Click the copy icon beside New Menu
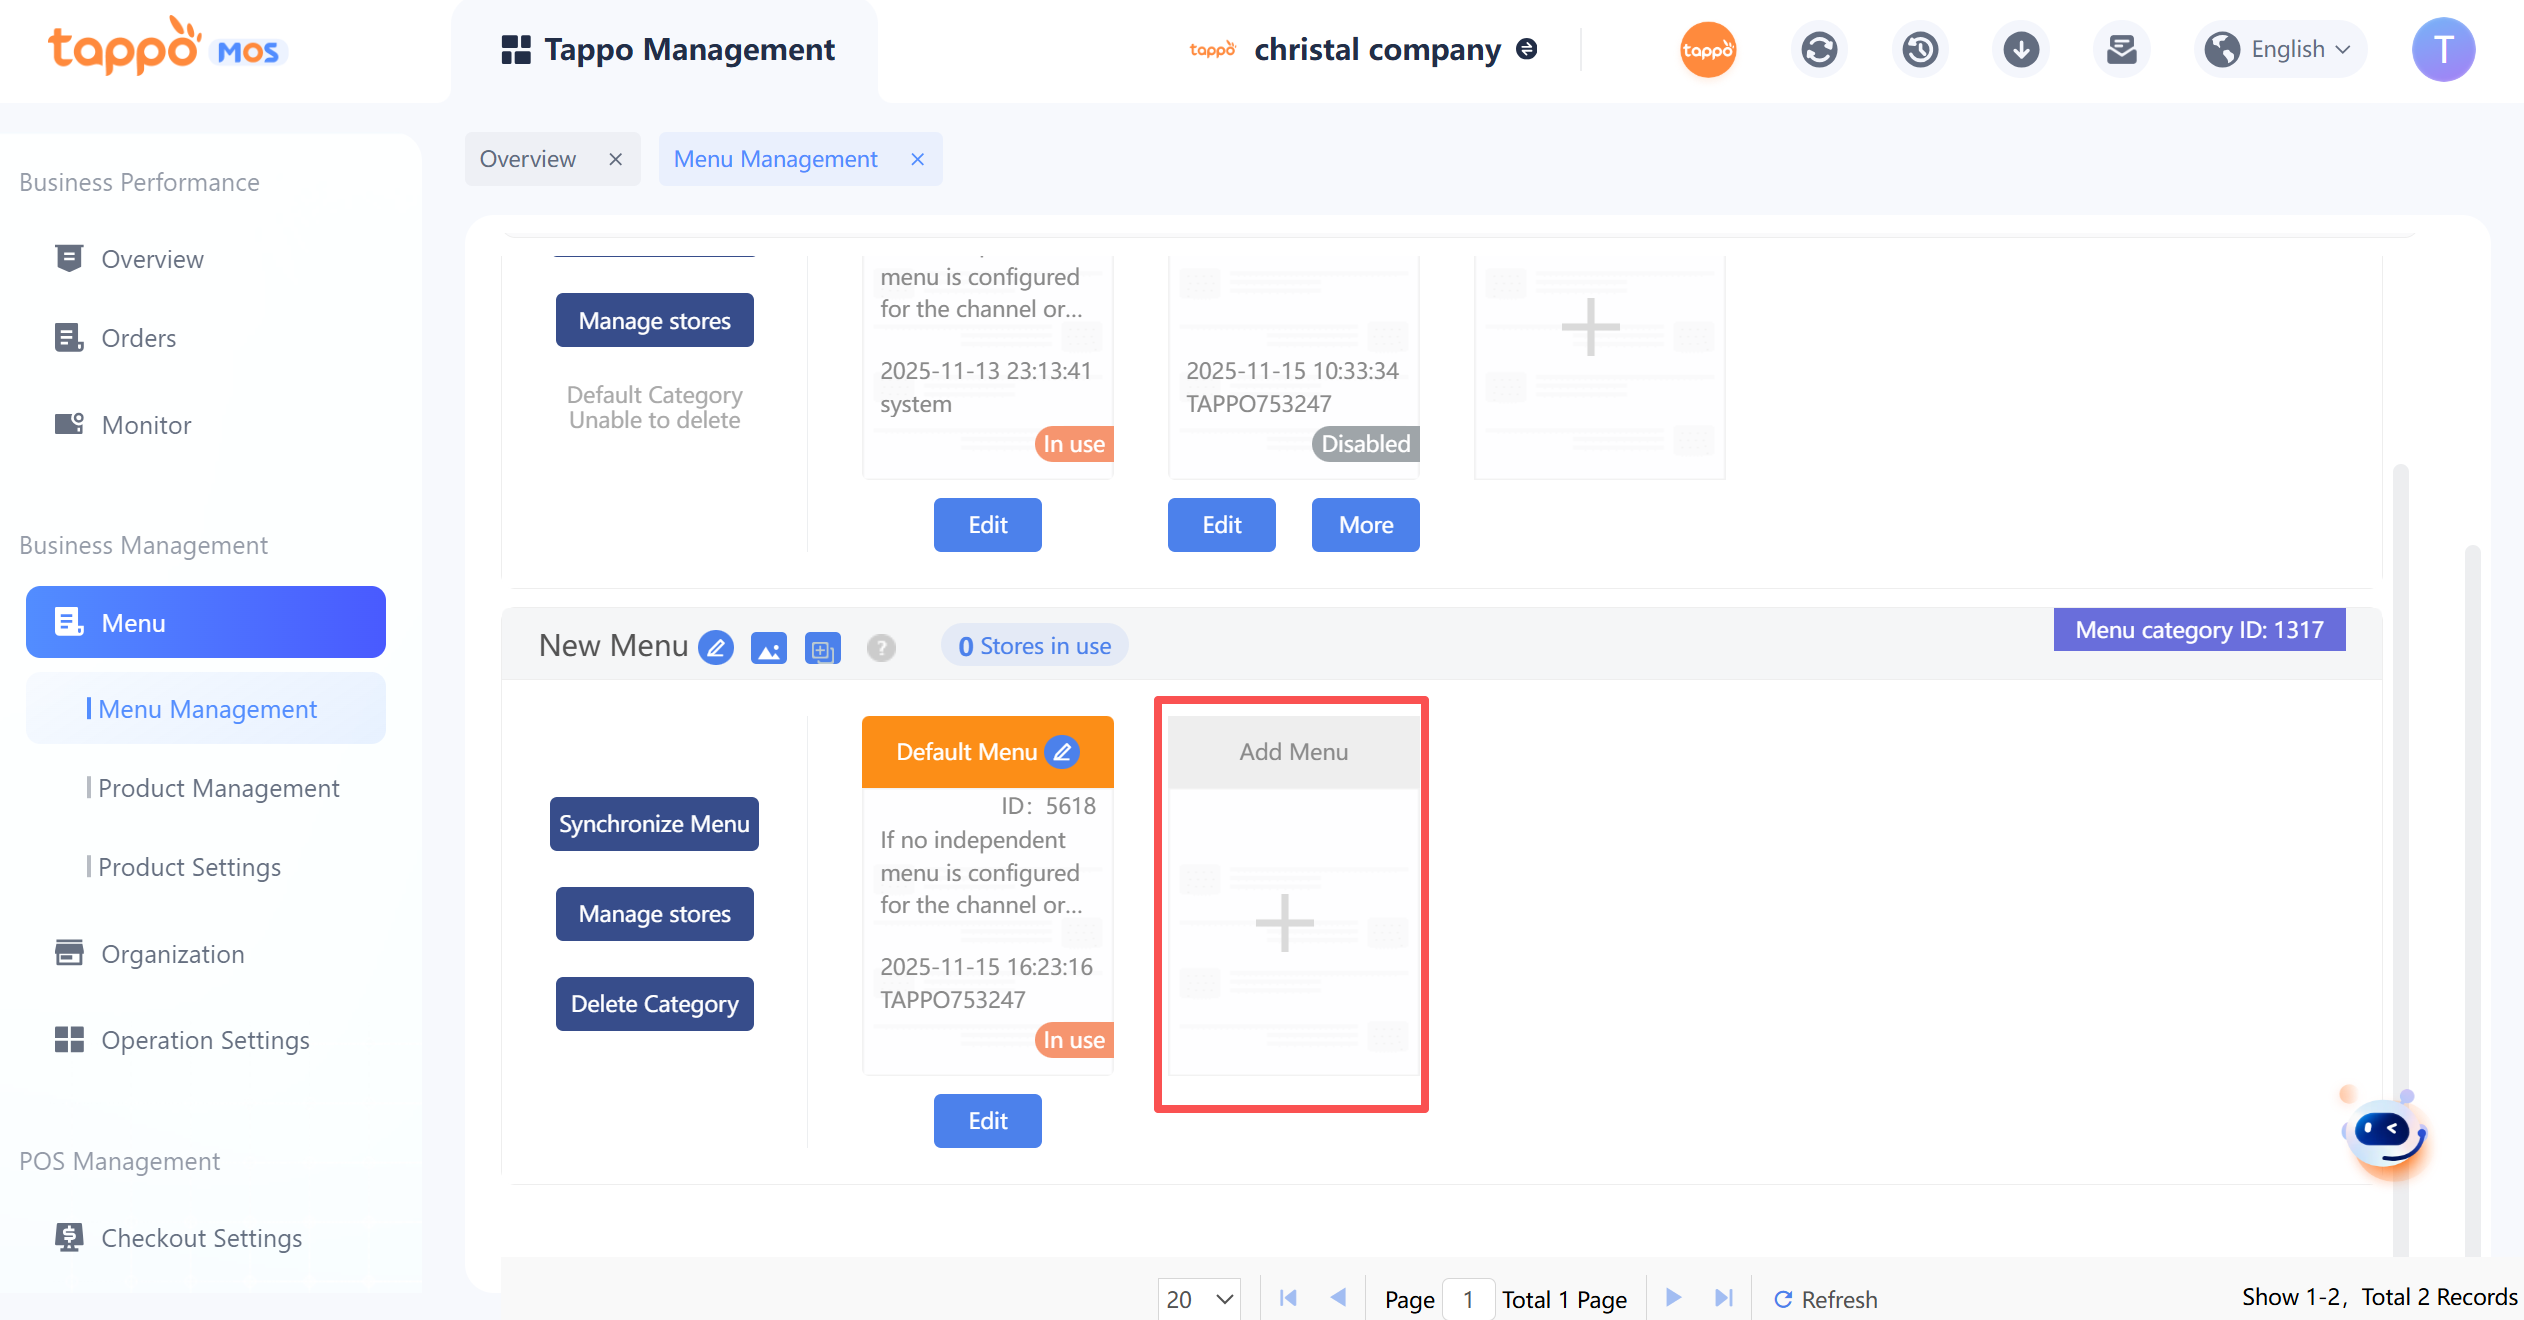The image size is (2524, 1320). click(822, 650)
